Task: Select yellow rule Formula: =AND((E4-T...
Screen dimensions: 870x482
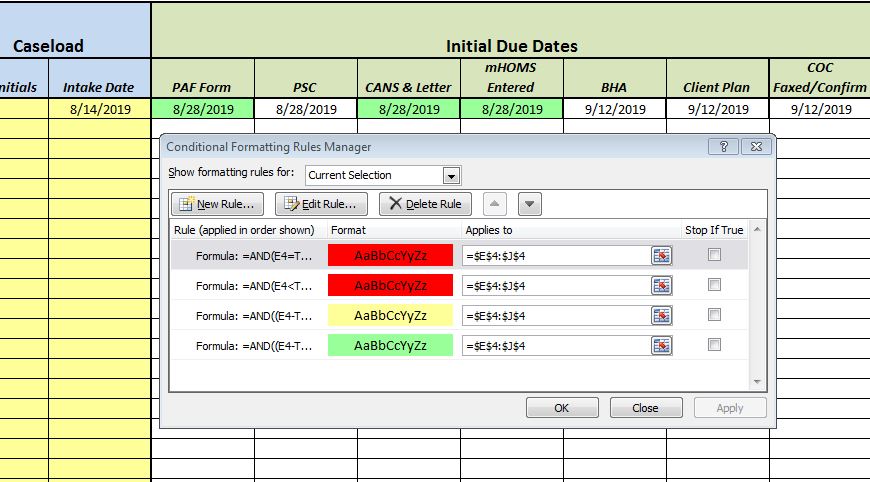Action: click(x=254, y=316)
